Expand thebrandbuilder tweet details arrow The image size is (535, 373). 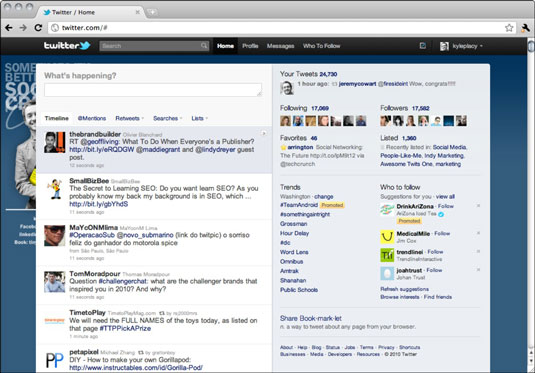point(263,133)
